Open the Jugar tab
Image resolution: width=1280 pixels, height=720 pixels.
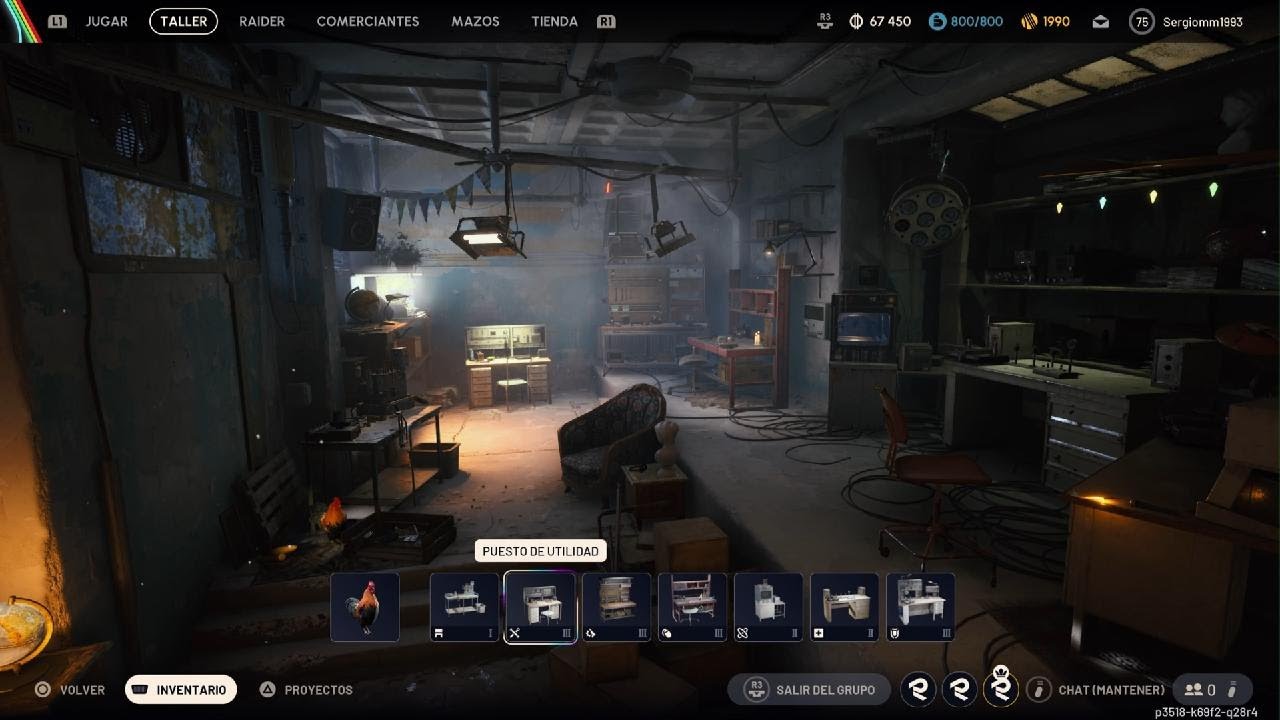[106, 21]
